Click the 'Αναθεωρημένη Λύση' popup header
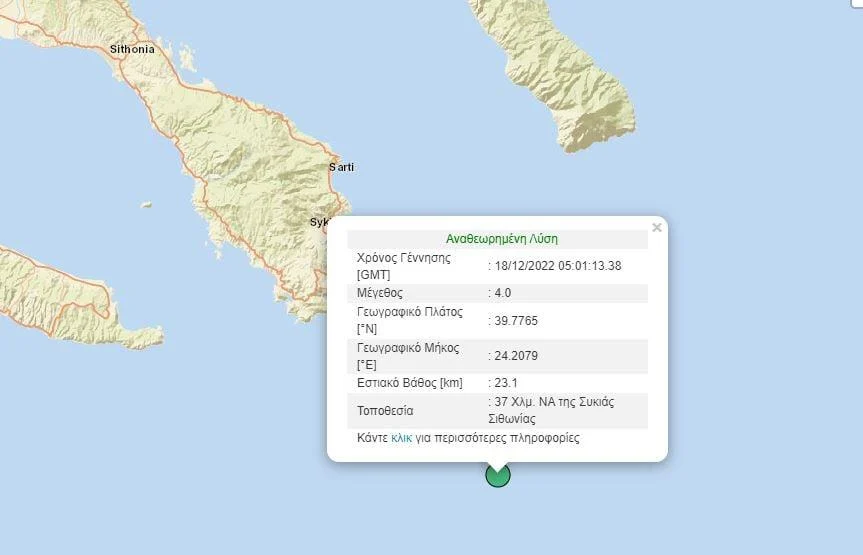 click(x=501, y=239)
